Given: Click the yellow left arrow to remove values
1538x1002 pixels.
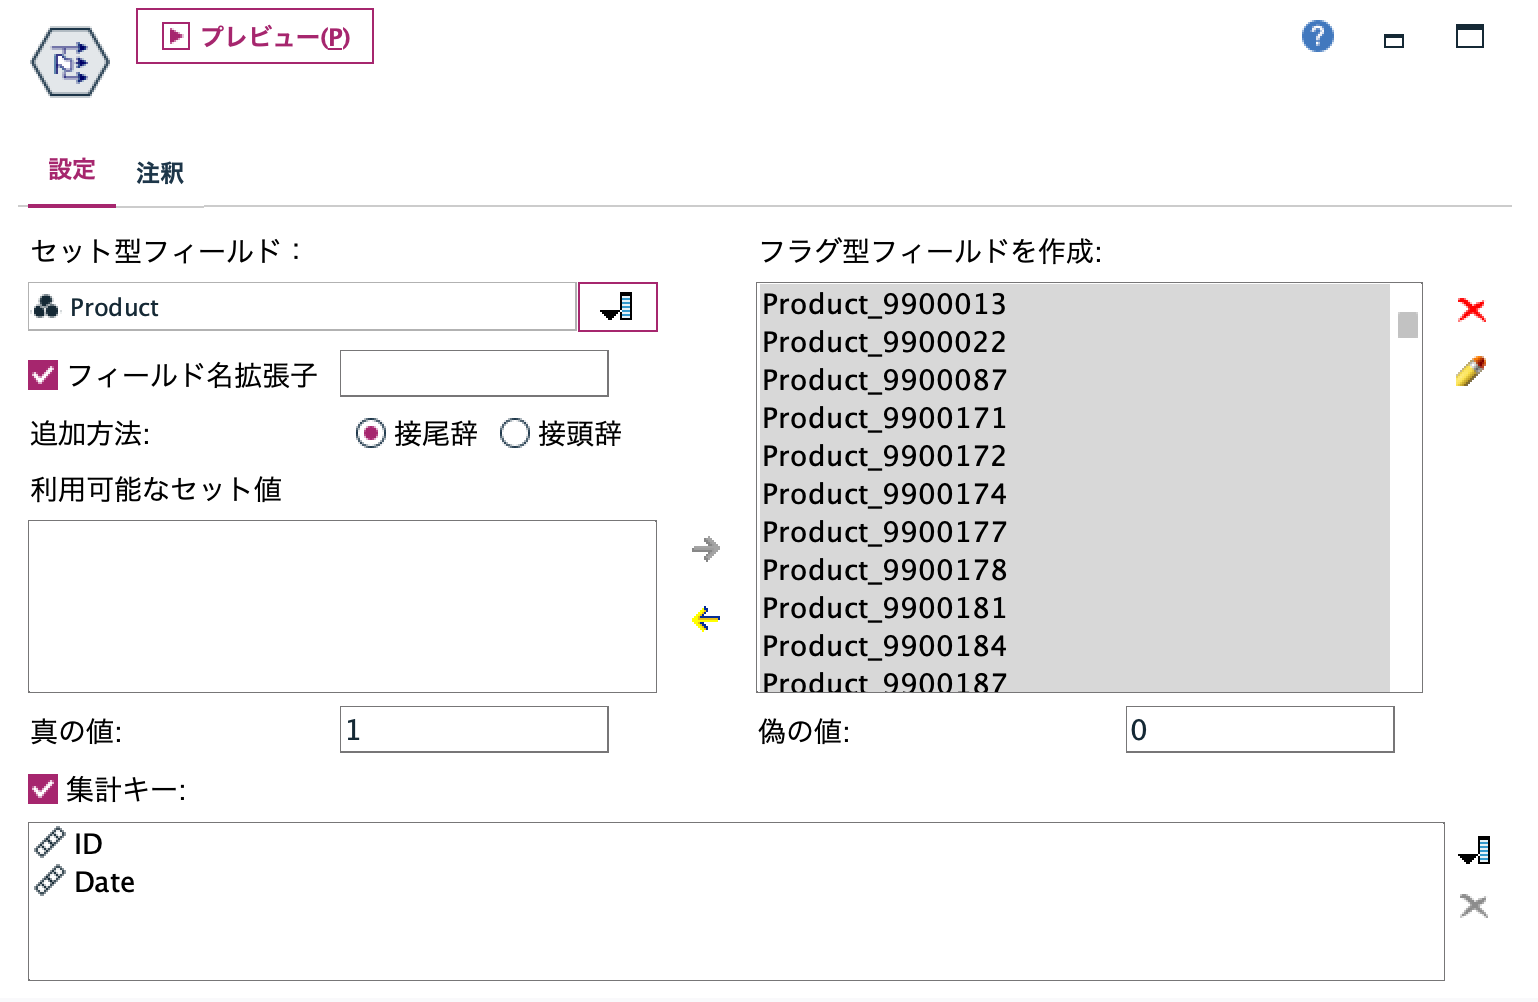Looking at the screenshot, I should tap(705, 618).
